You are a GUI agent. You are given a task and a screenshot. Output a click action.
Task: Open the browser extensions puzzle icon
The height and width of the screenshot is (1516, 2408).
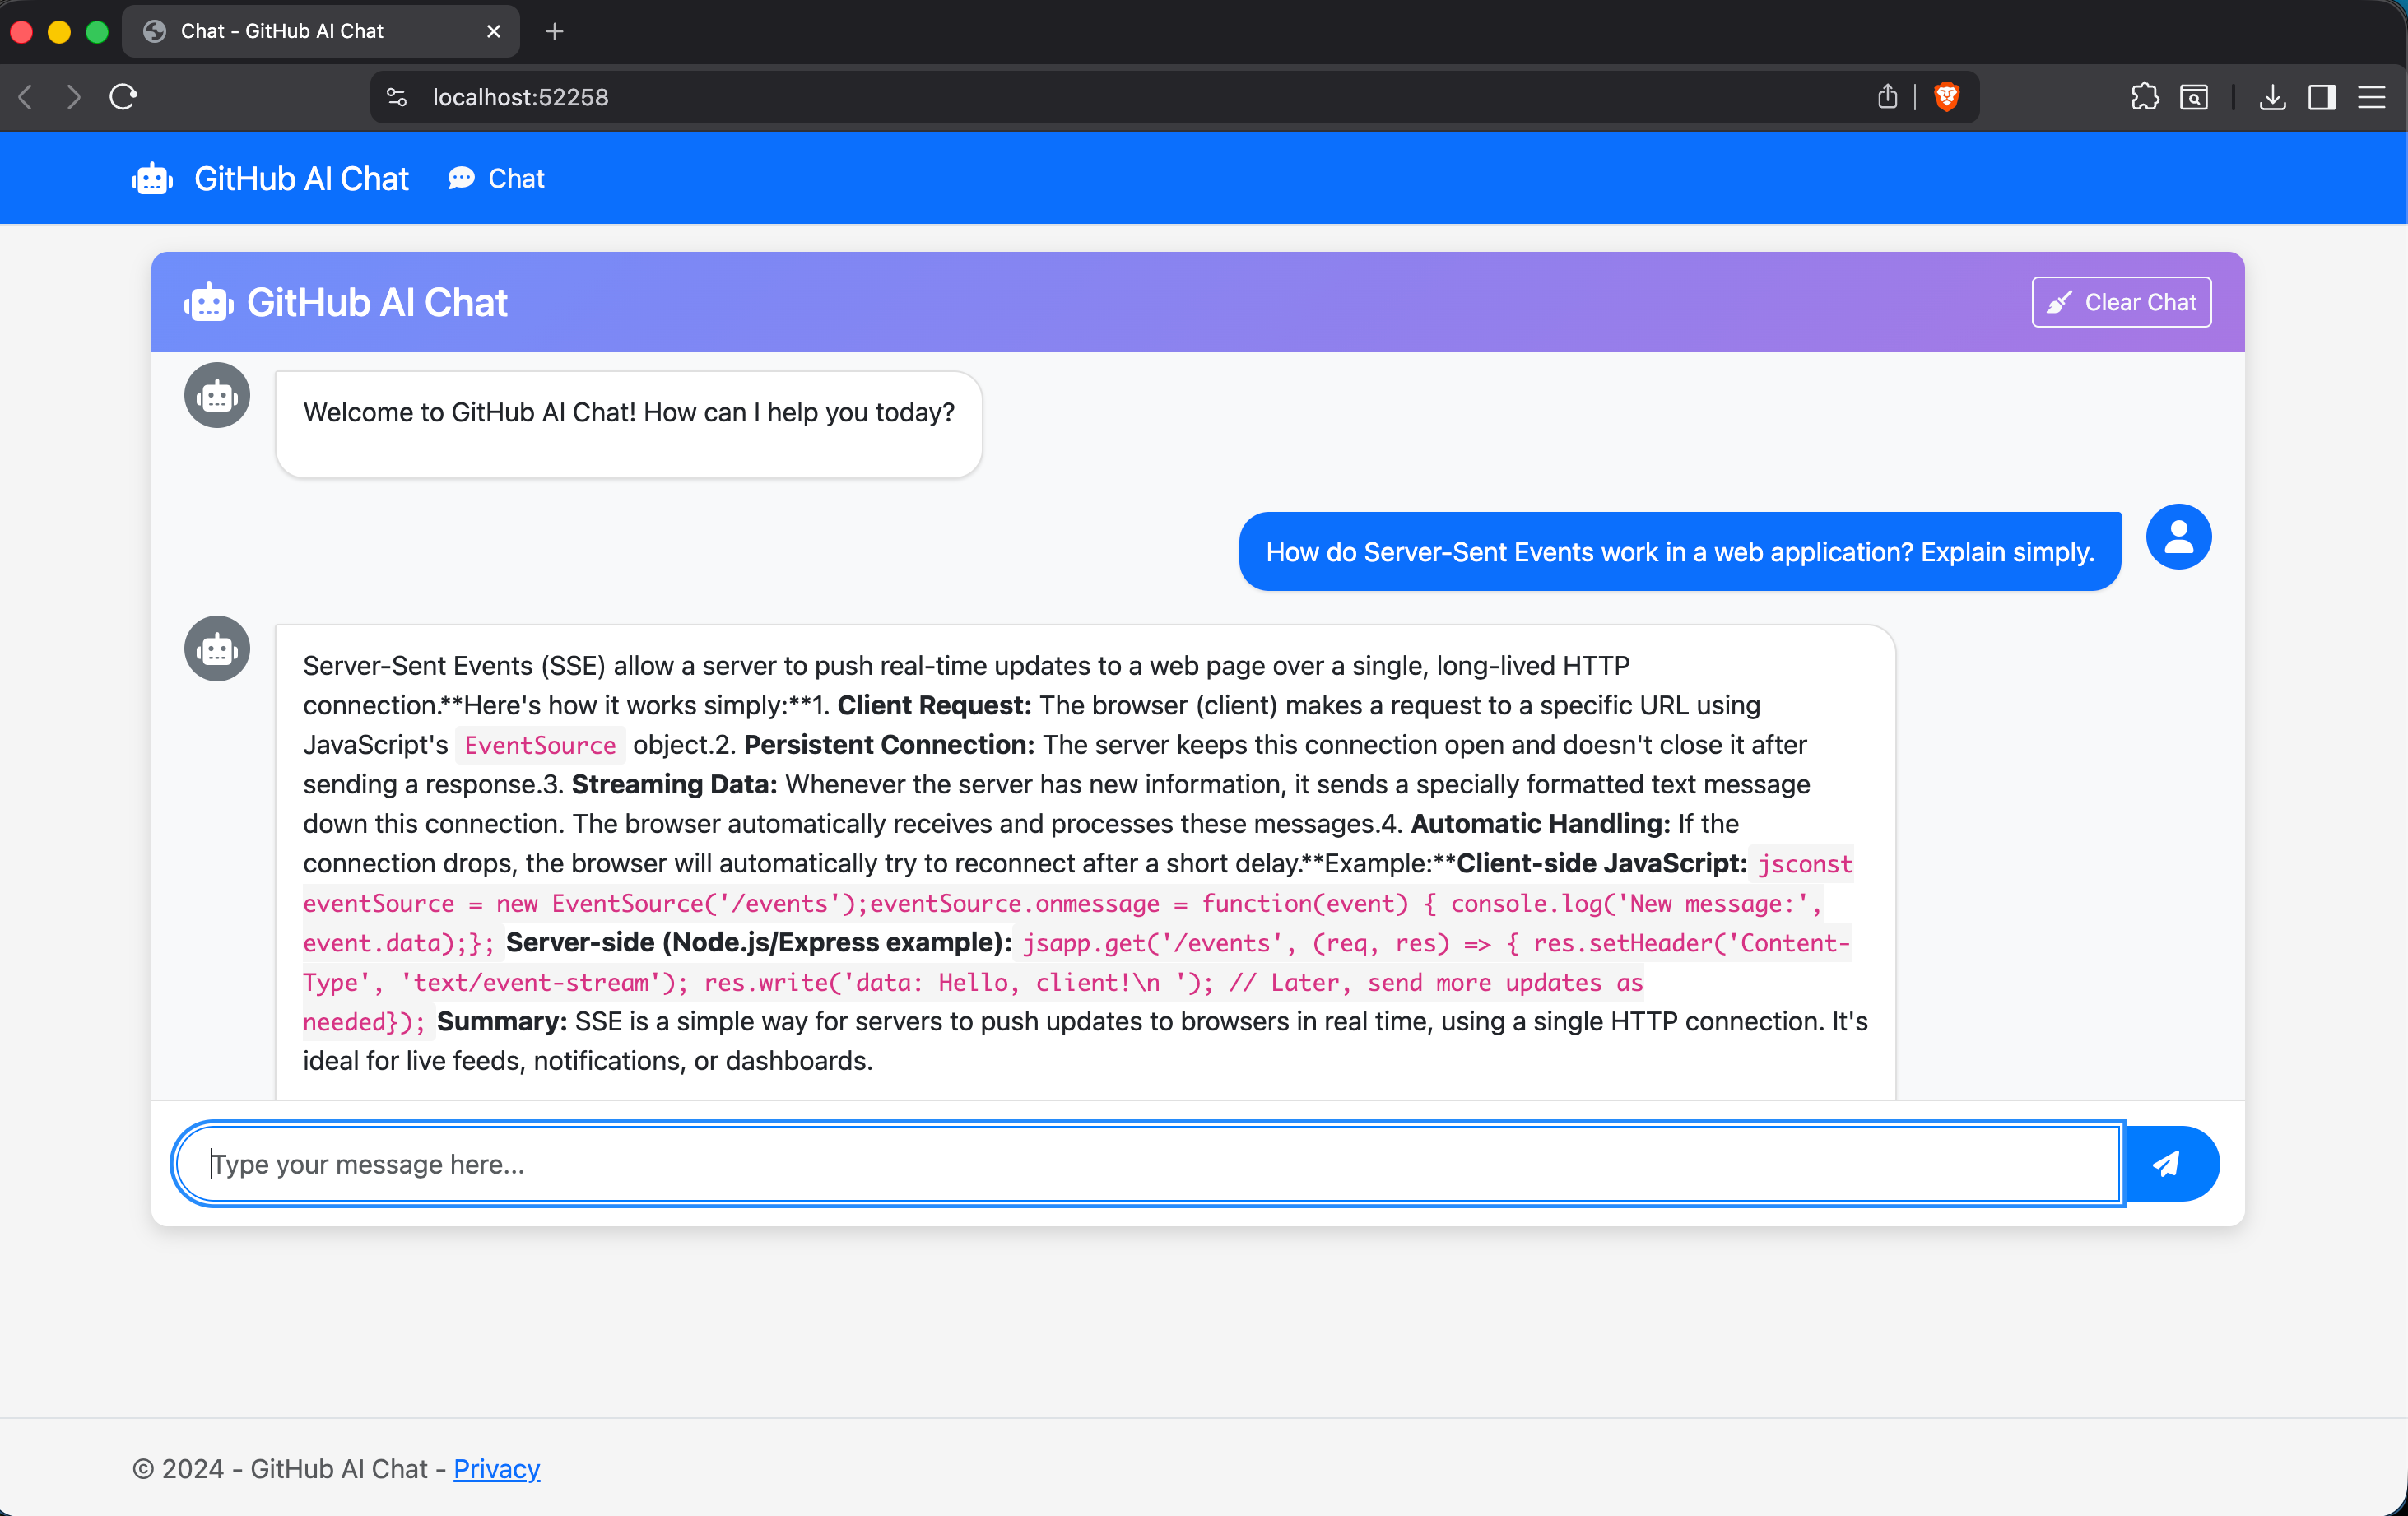[2143, 97]
